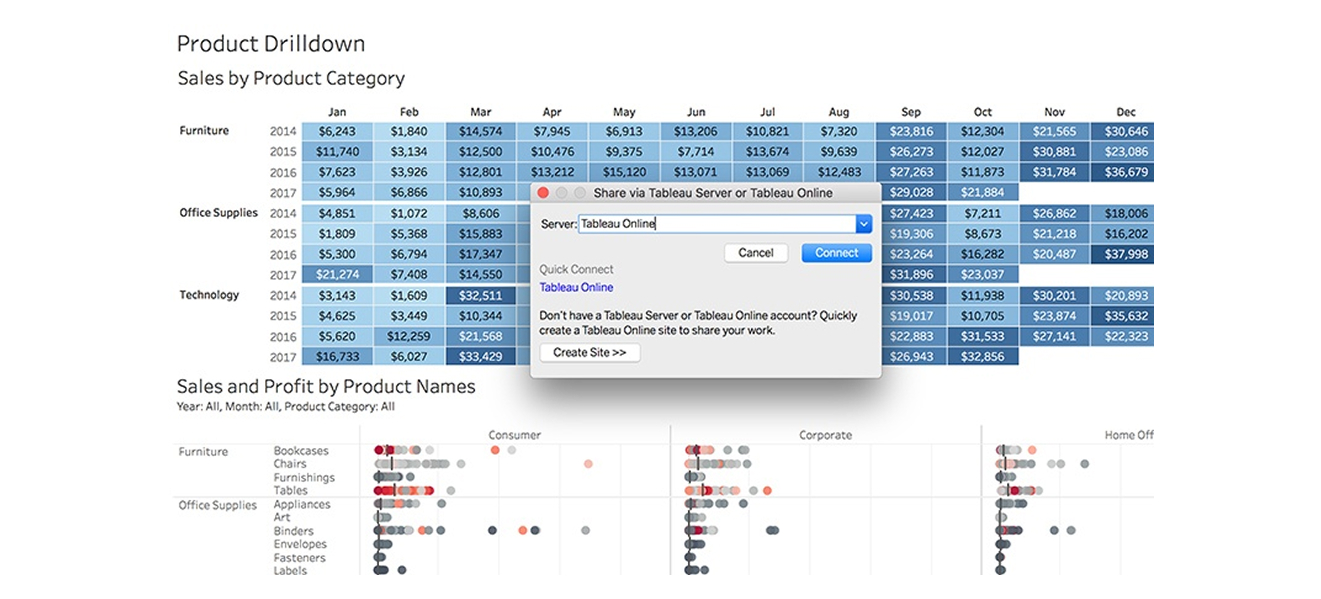Select the $15,883 cell
Viewport: 1321px width, 599px height.
pos(481,234)
